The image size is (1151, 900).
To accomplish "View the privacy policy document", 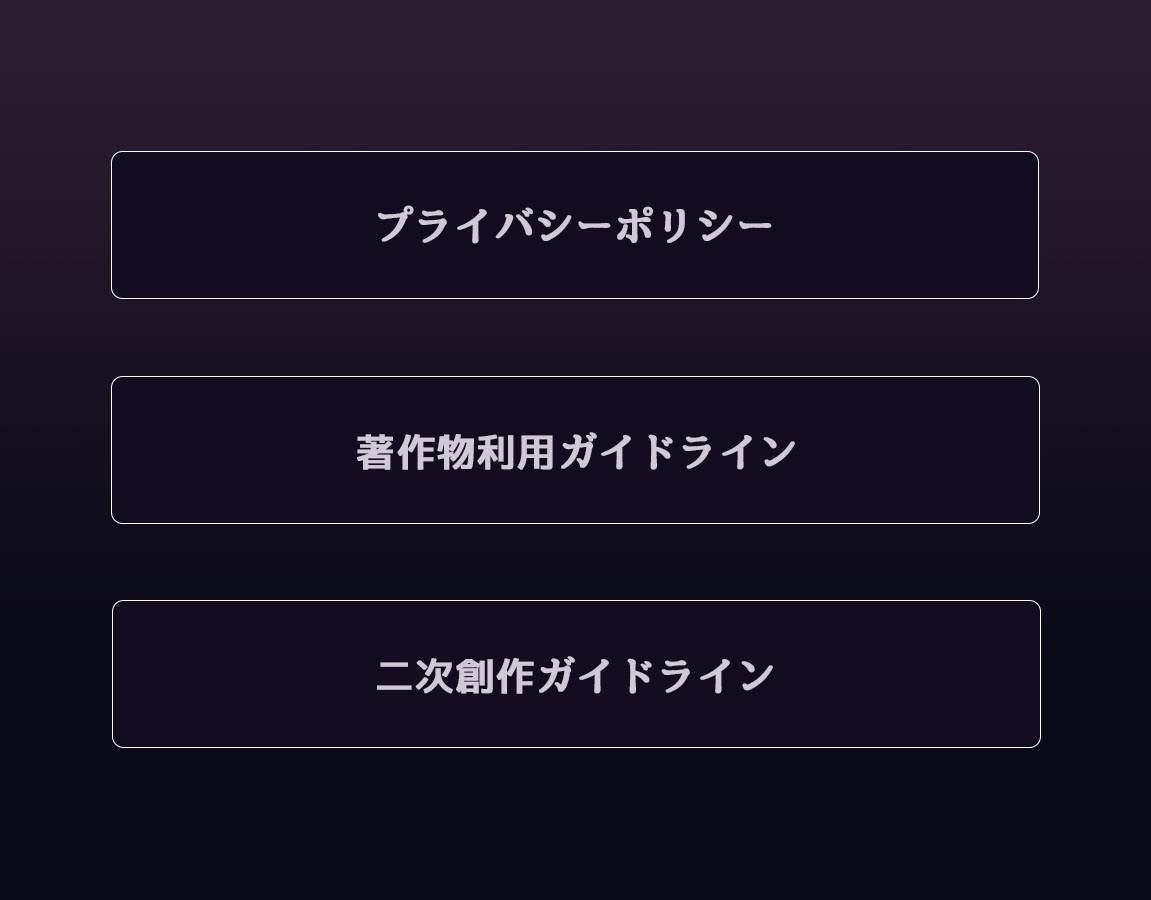I will [575, 225].
